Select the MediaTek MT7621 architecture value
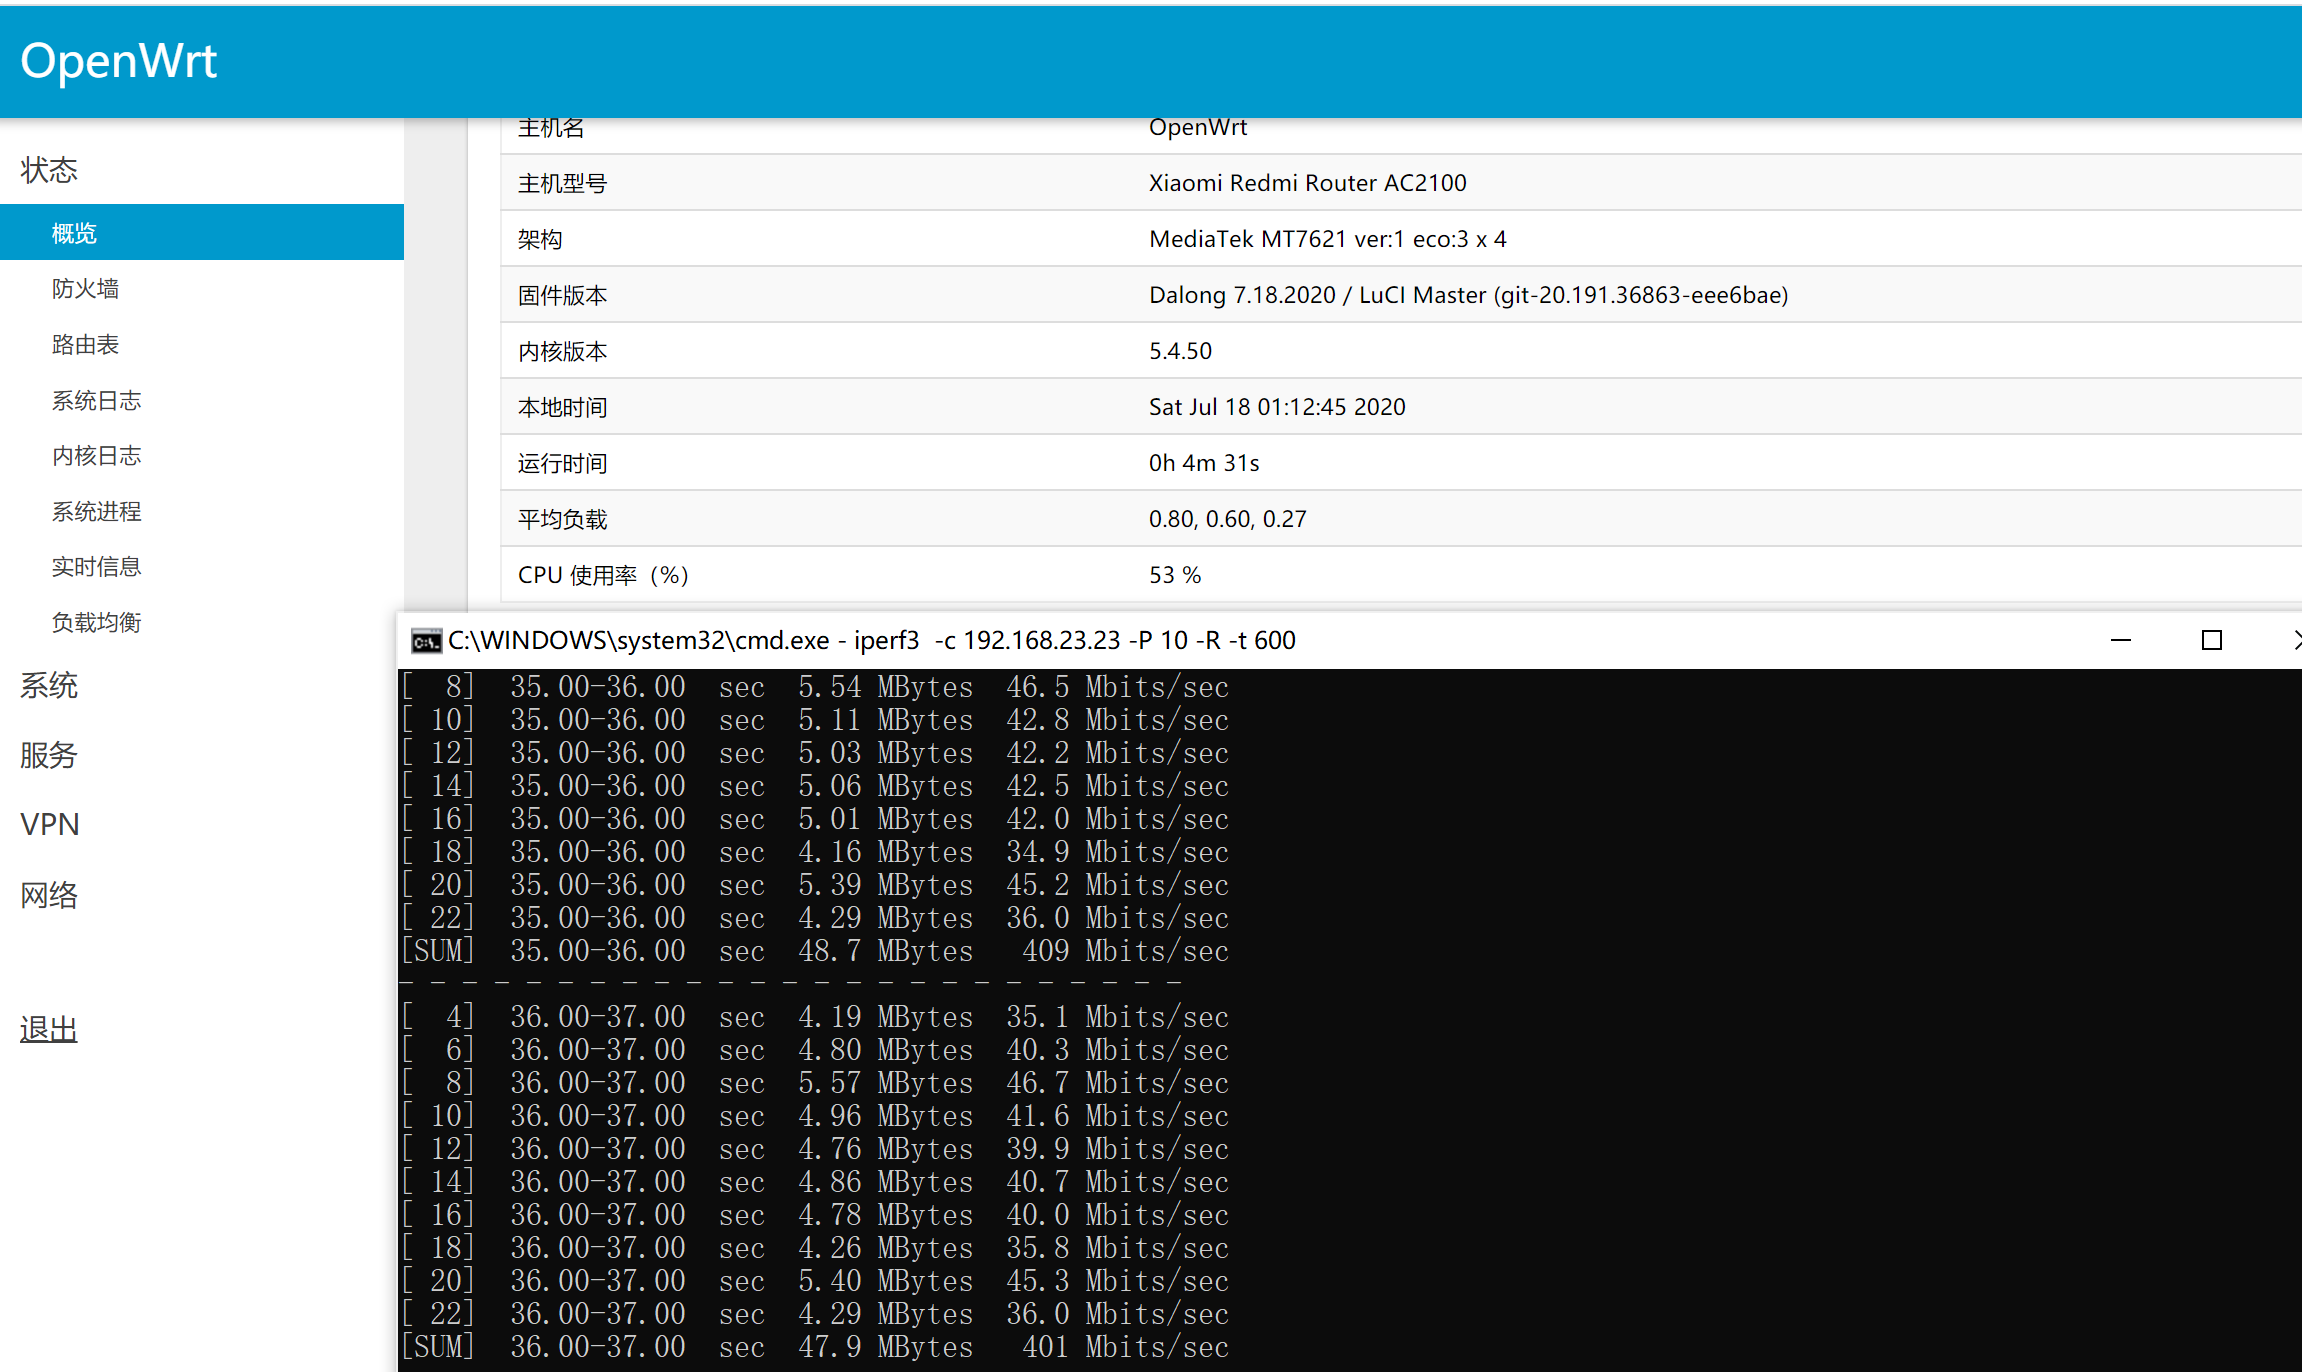This screenshot has height=1372, width=2302. (x=1327, y=239)
